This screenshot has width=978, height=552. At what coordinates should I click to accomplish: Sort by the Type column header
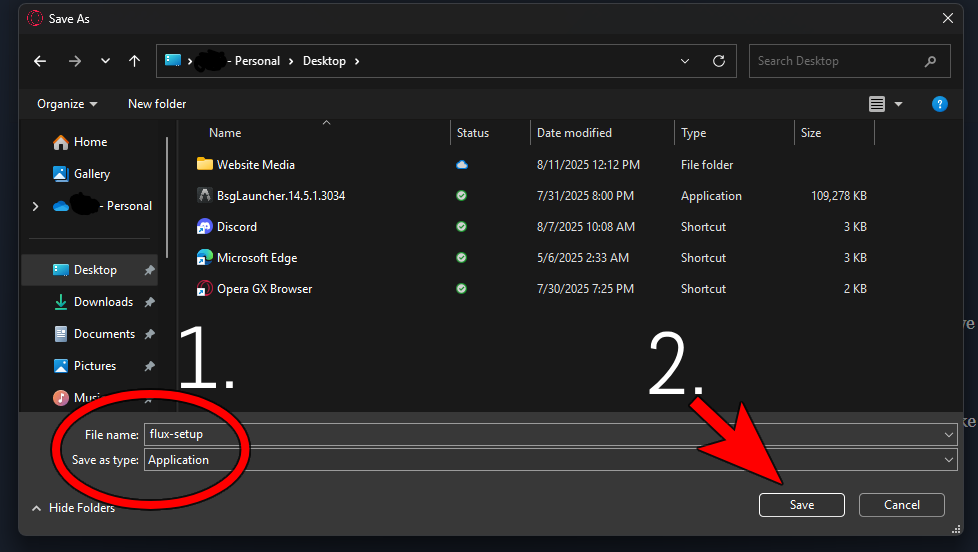pos(694,133)
